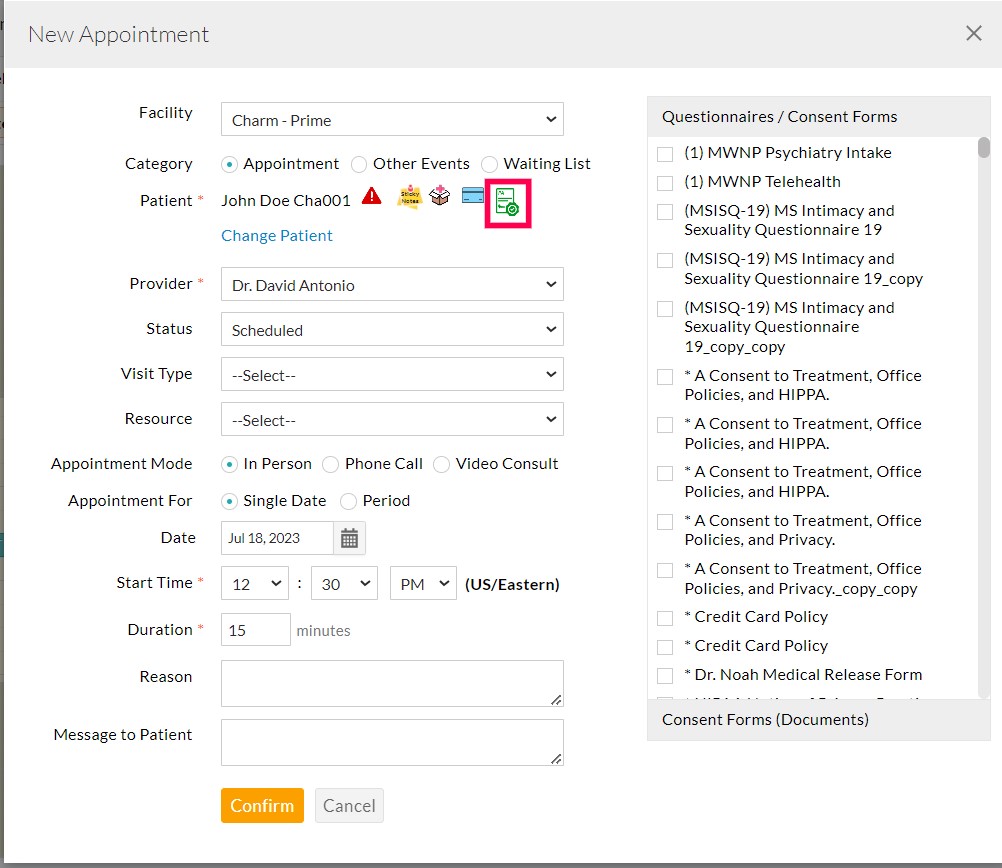The image size is (1002, 868).
Task: Click the medical supplies box icon
Action: tap(440, 197)
